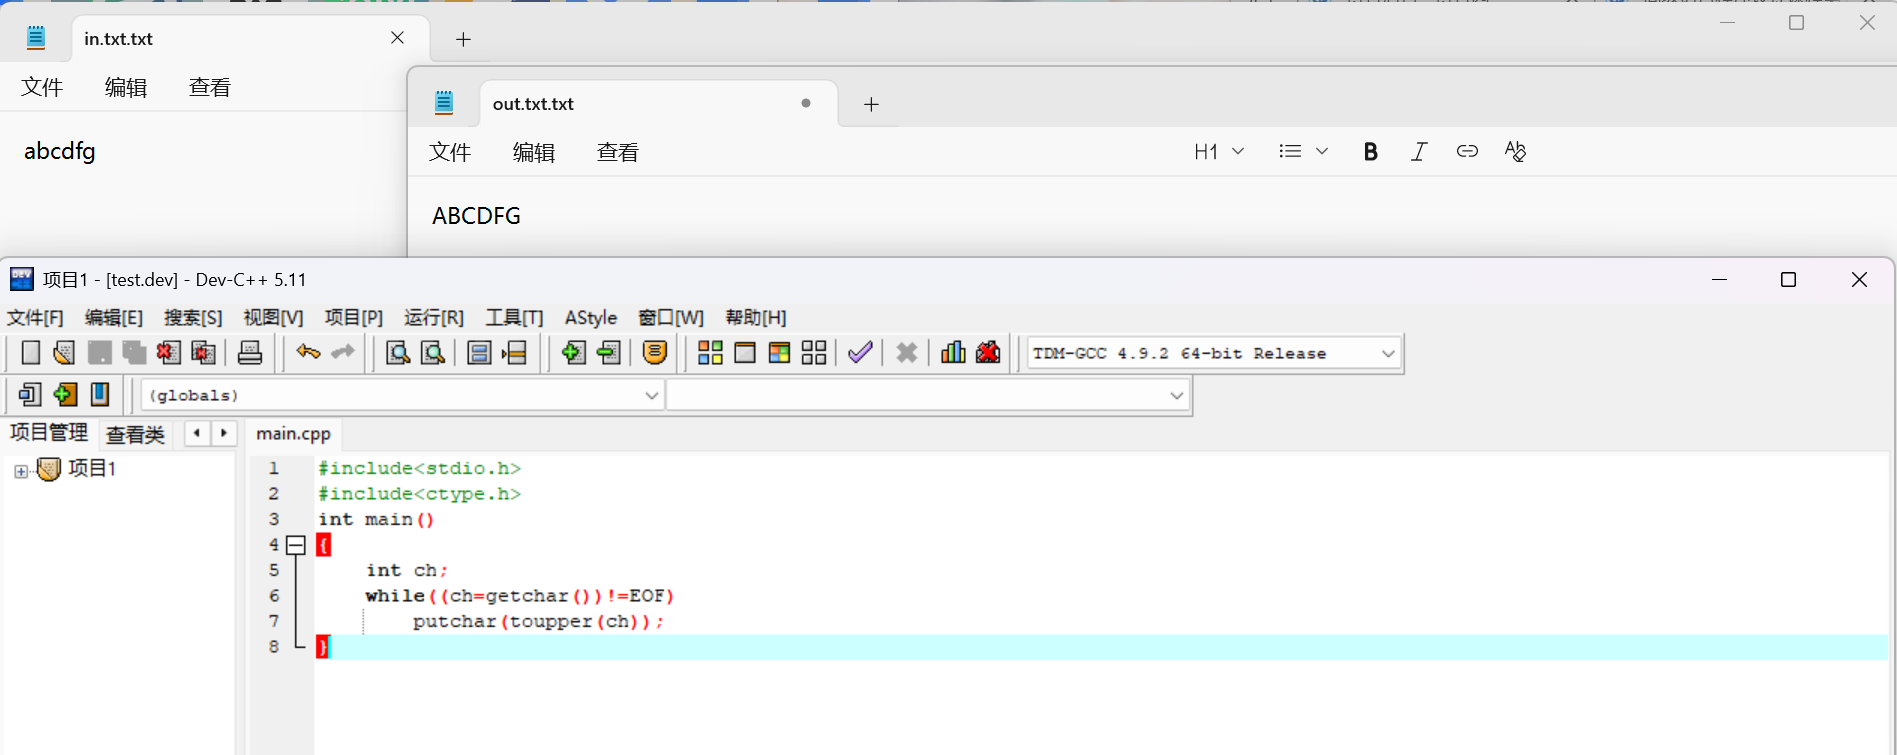Open 窗口[W] menu in Dev-C++

click(671, 318)
